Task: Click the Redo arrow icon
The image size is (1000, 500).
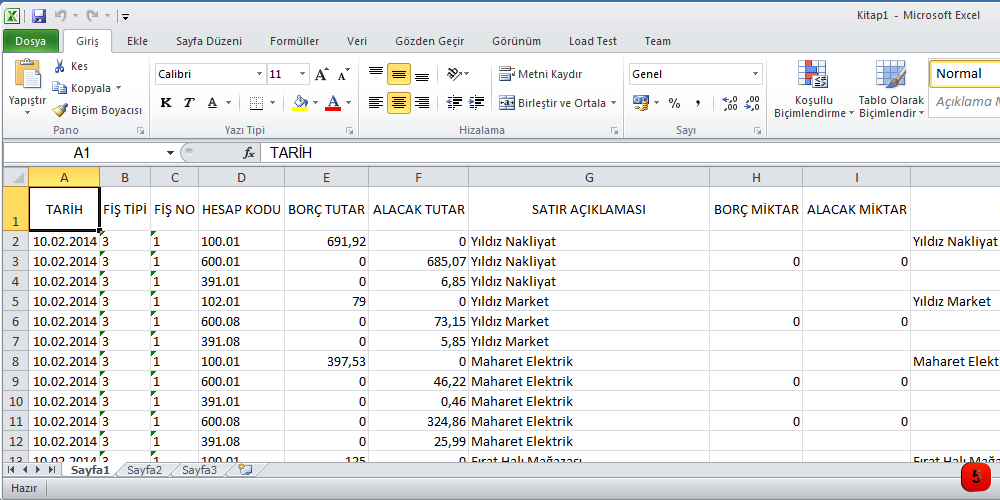Action: pyautogui.click(x=93, y=15)
